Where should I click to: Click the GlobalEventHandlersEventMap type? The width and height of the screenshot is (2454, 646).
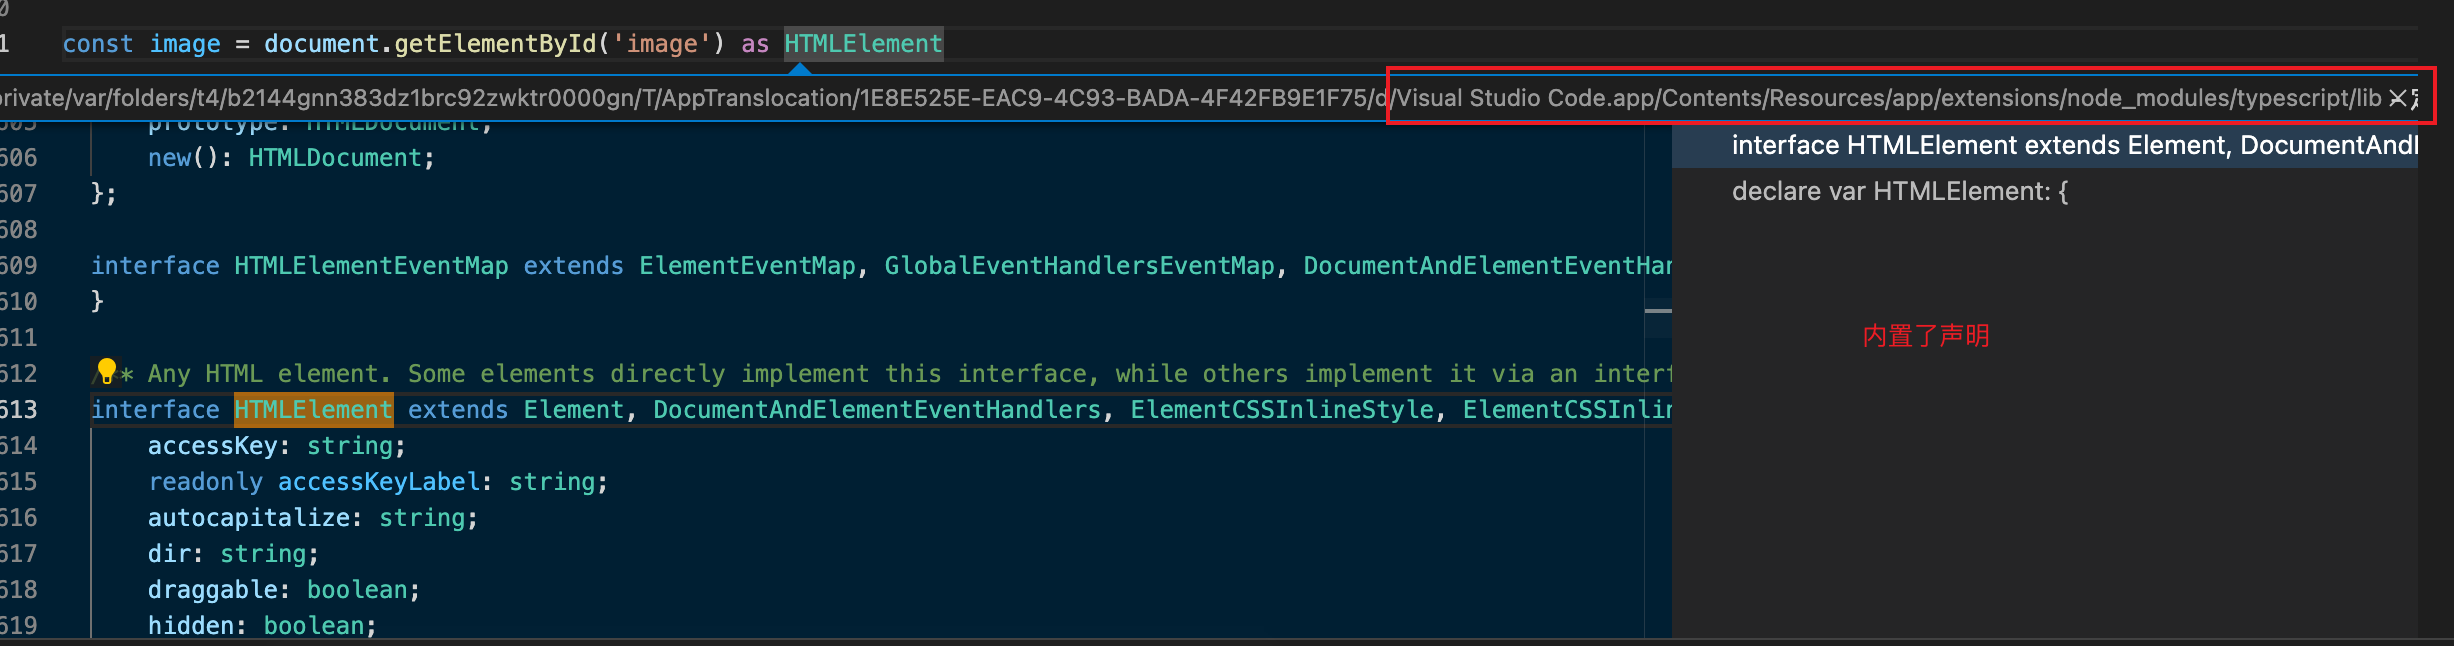click(1079, 265)
